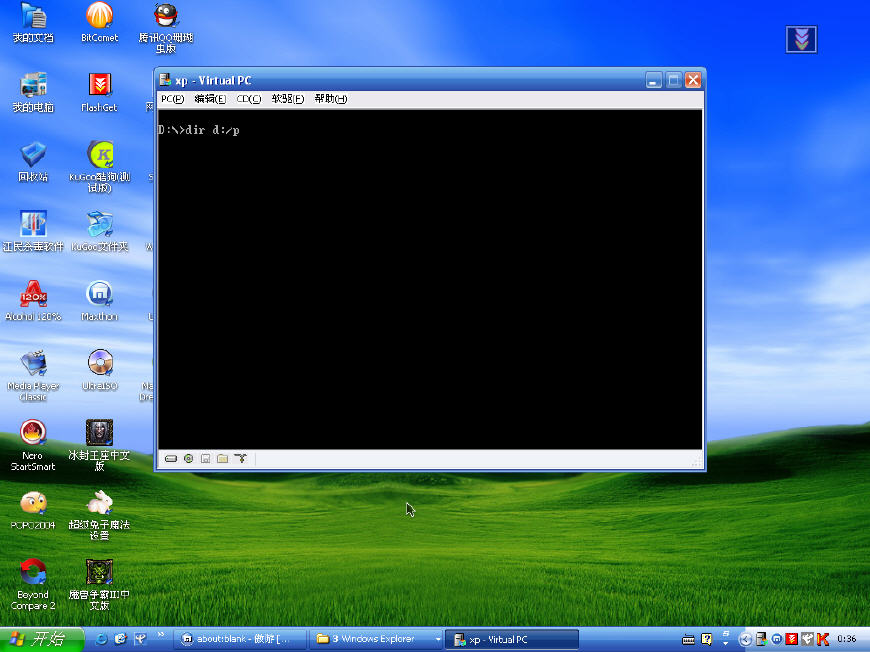The image size is (870, 652).
Task: Maximize the xp - Virtual PC window
Action: (674, 80)
